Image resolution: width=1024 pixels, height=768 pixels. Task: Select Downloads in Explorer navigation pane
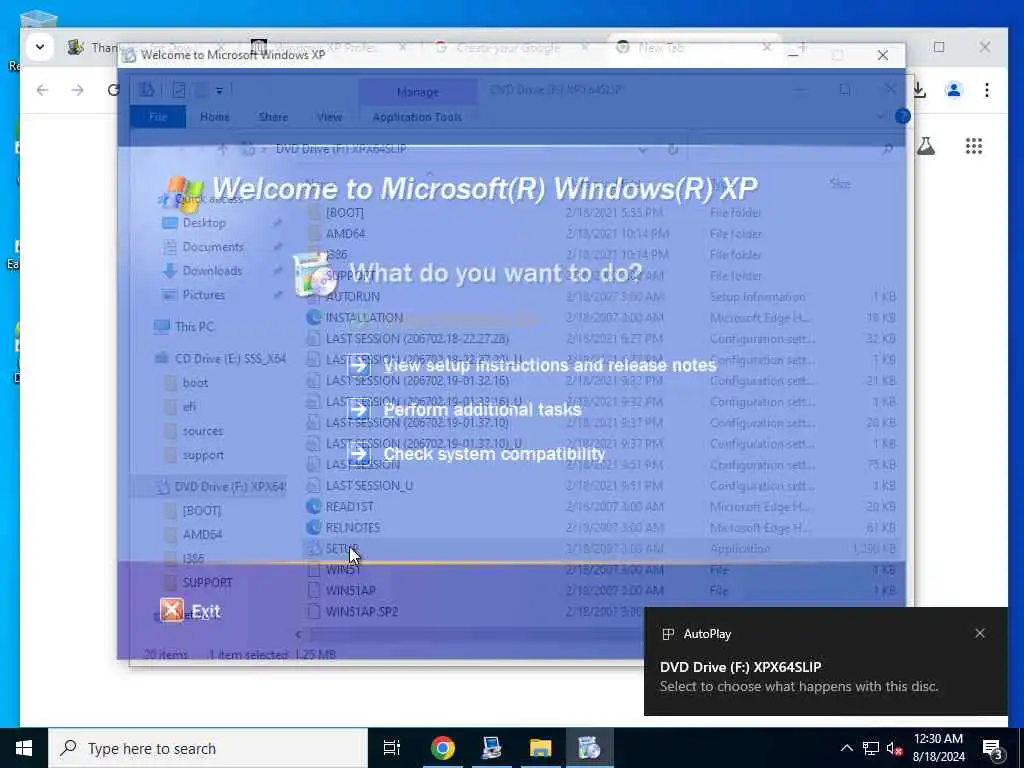(212, 270)
